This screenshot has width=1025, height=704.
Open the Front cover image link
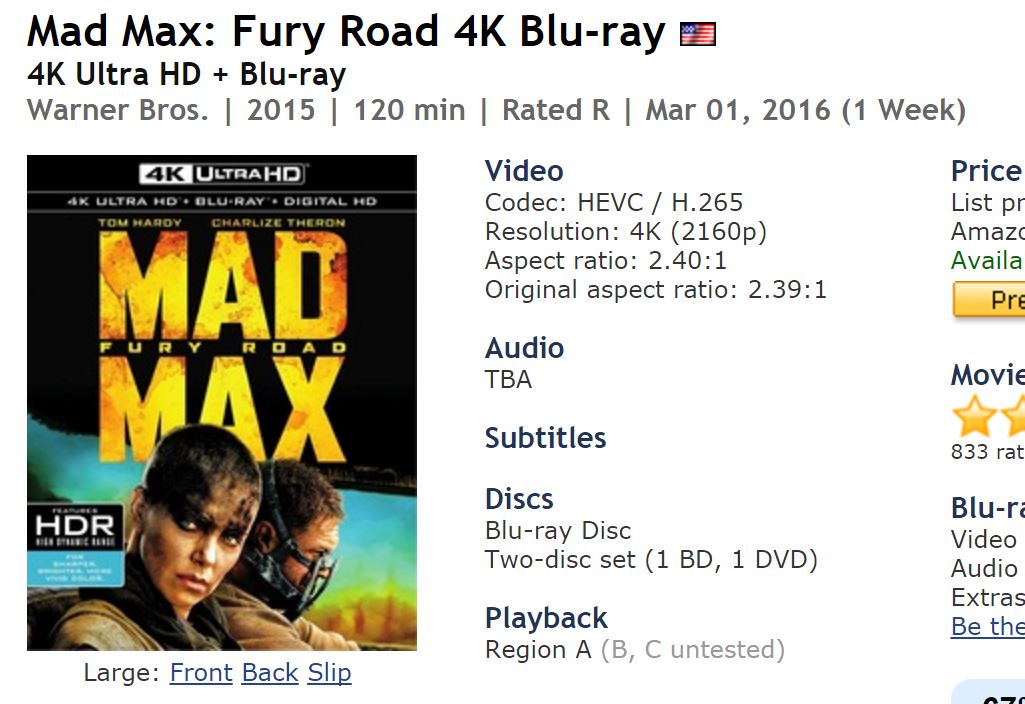(201, 673)
